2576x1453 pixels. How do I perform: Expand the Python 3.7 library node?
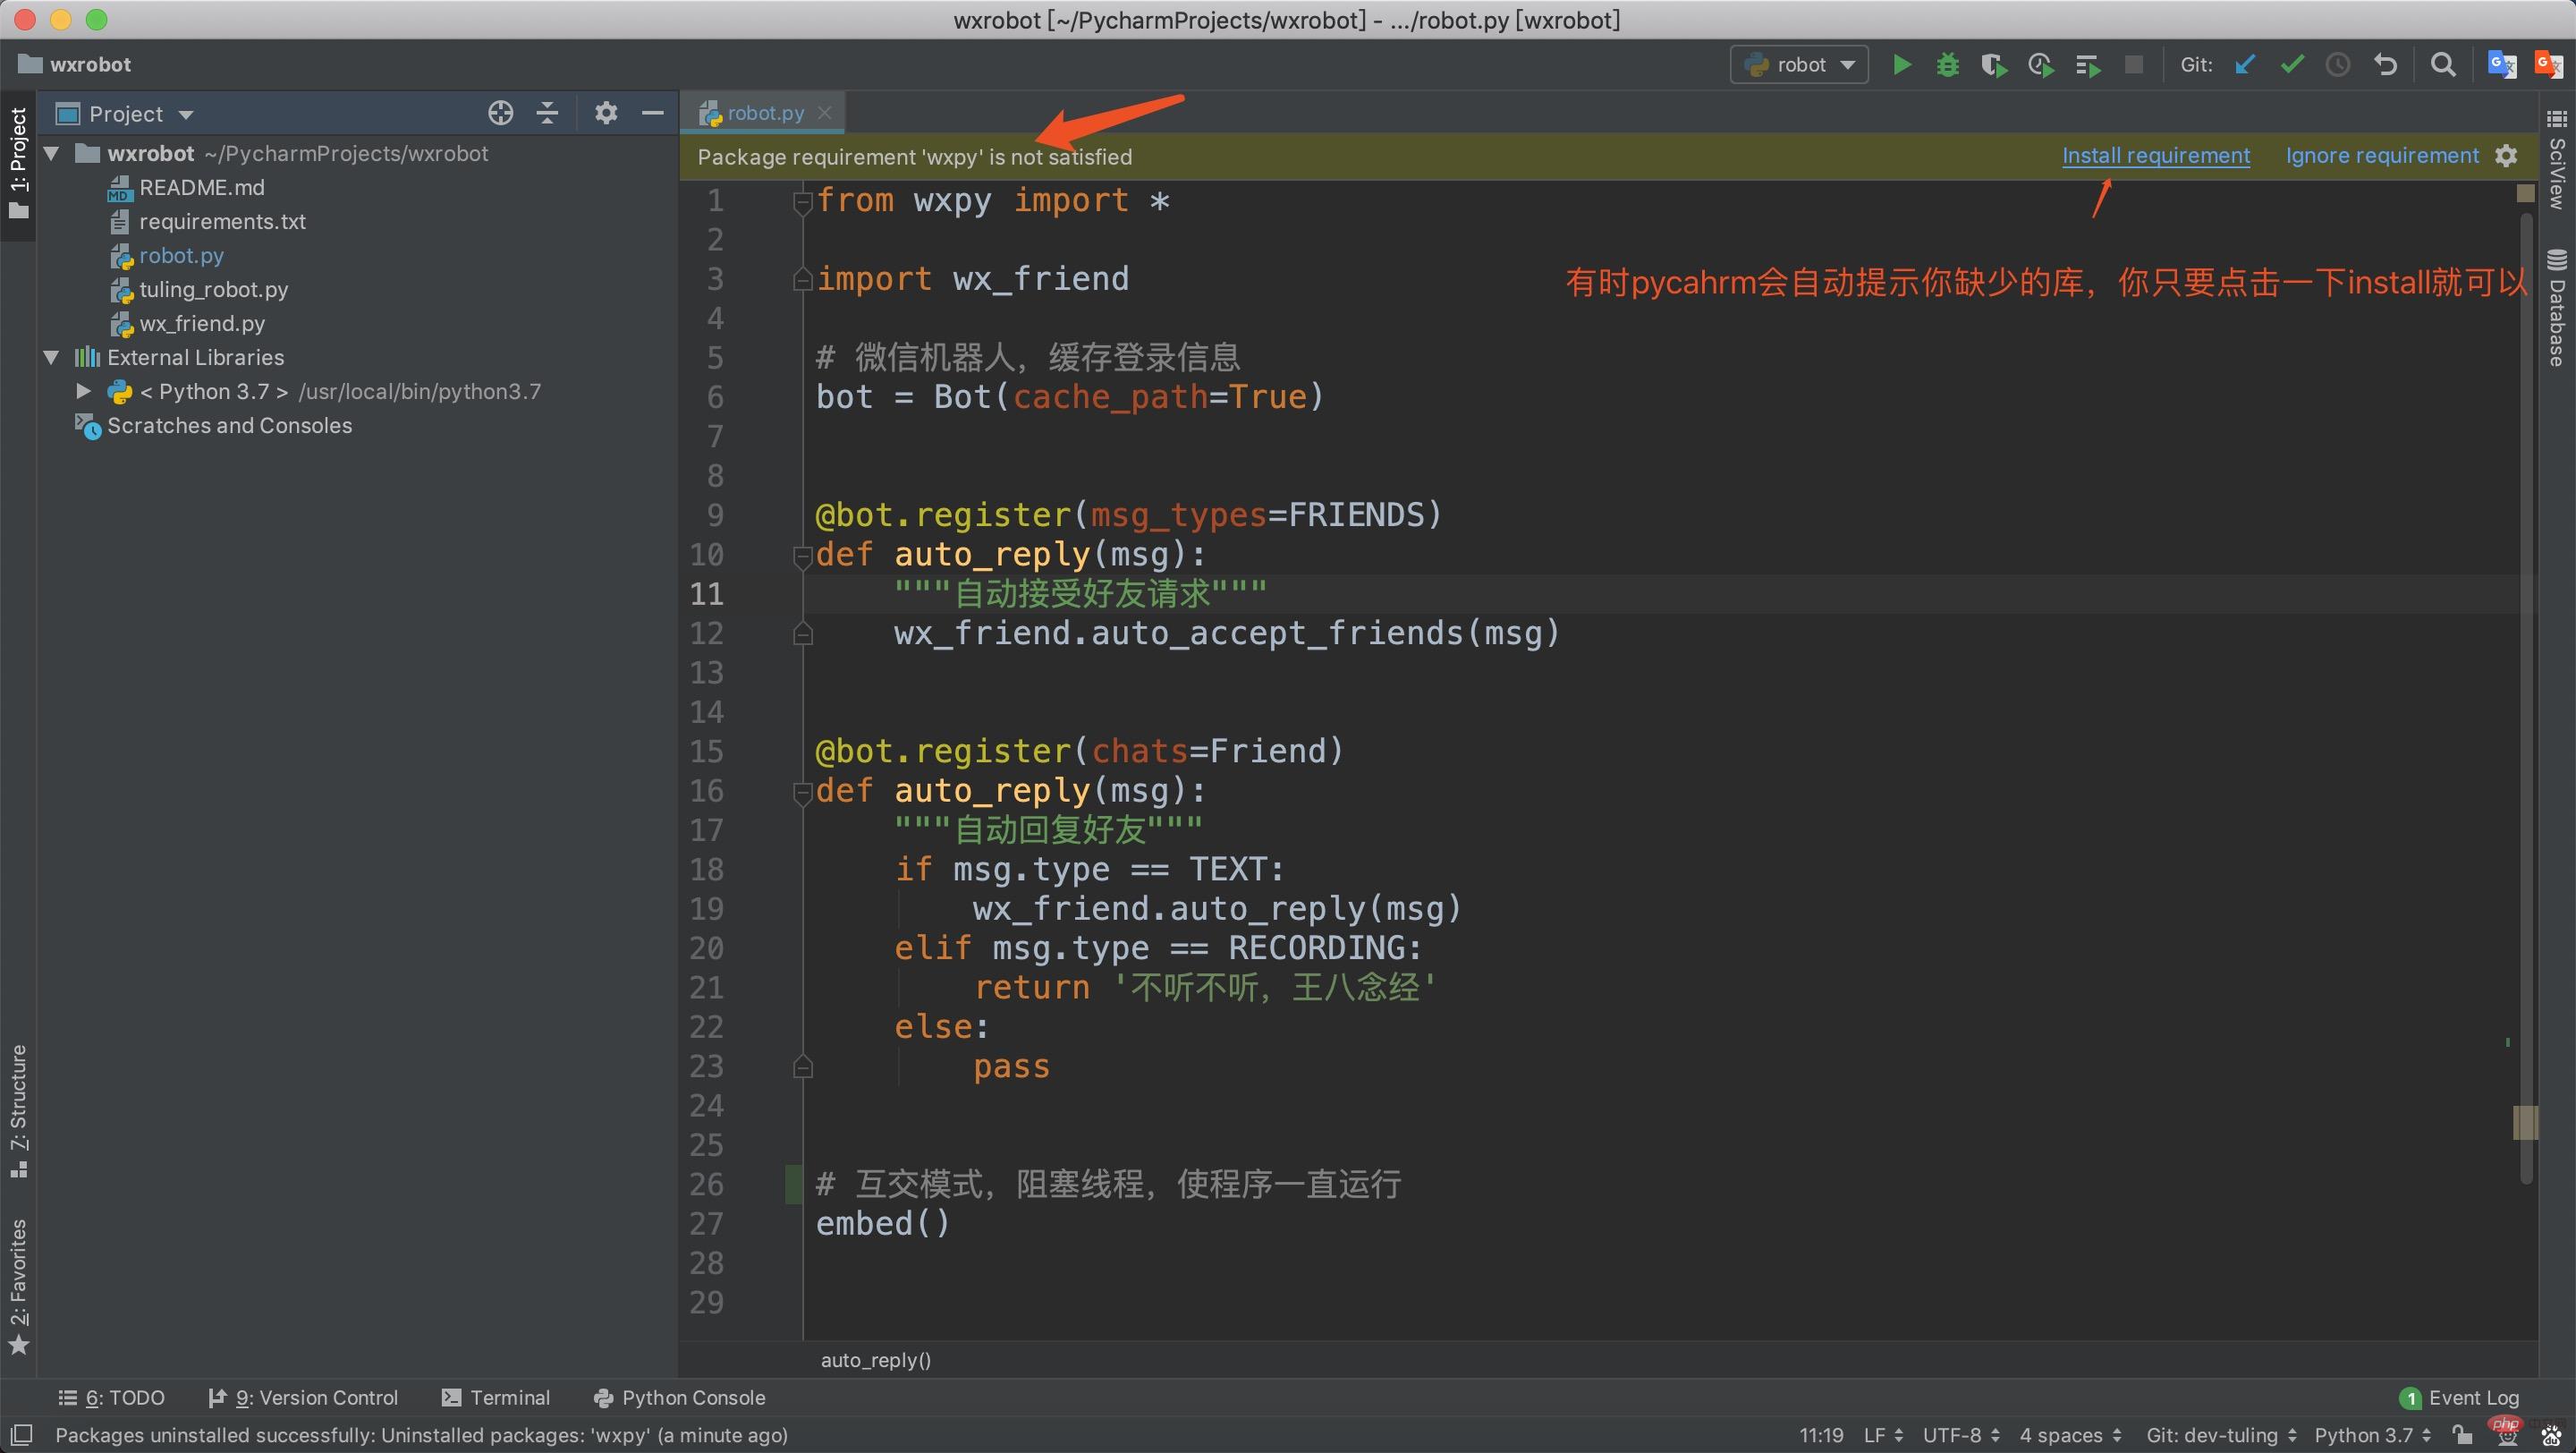[x=84, y=391]
